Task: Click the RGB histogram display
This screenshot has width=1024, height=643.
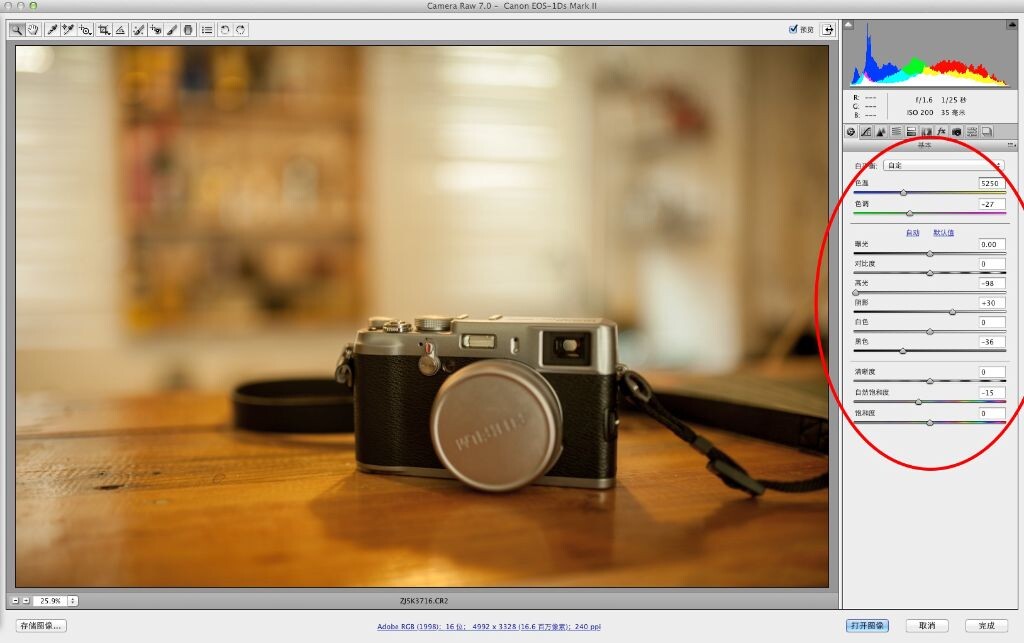Action: click(930, 55)
